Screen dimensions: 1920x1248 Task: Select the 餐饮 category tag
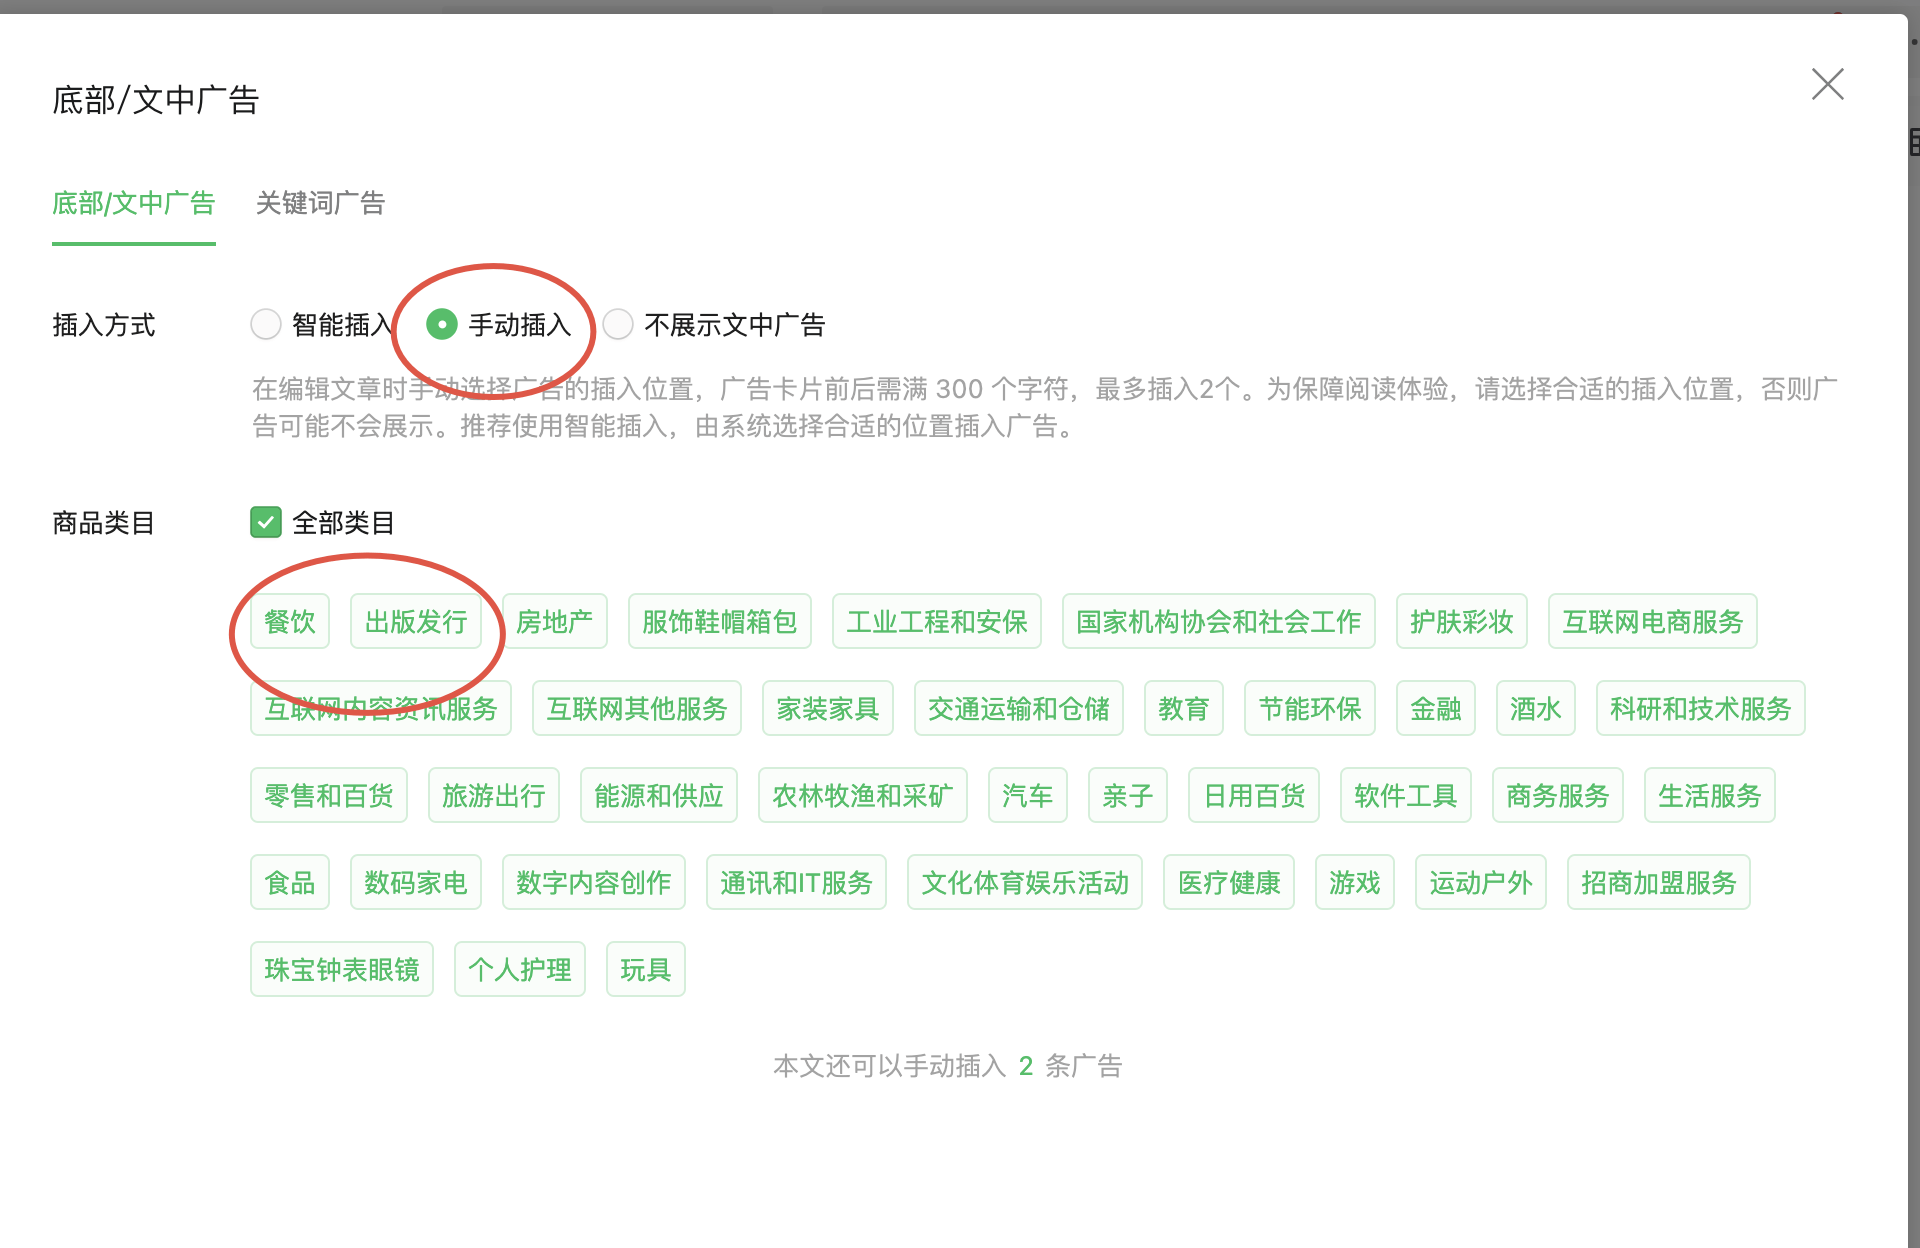click(290, 621)
